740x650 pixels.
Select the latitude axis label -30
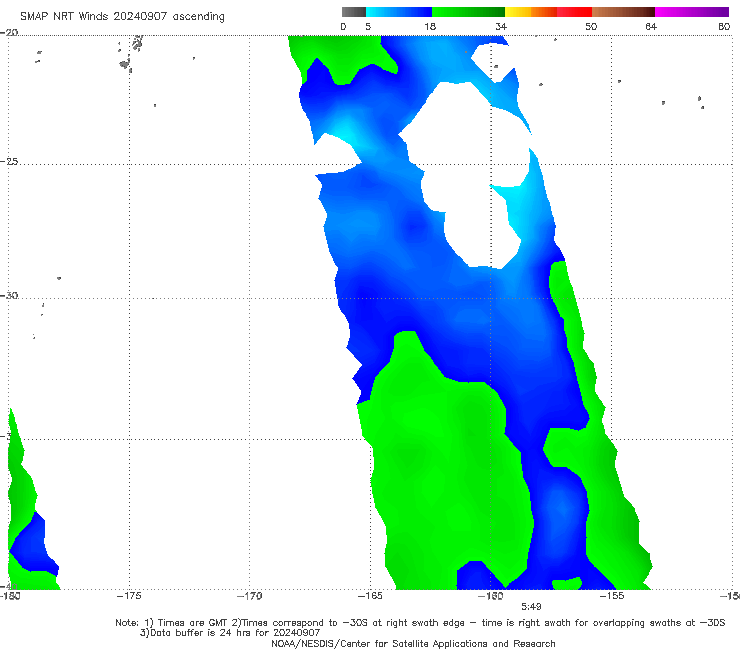click(9, 296)
